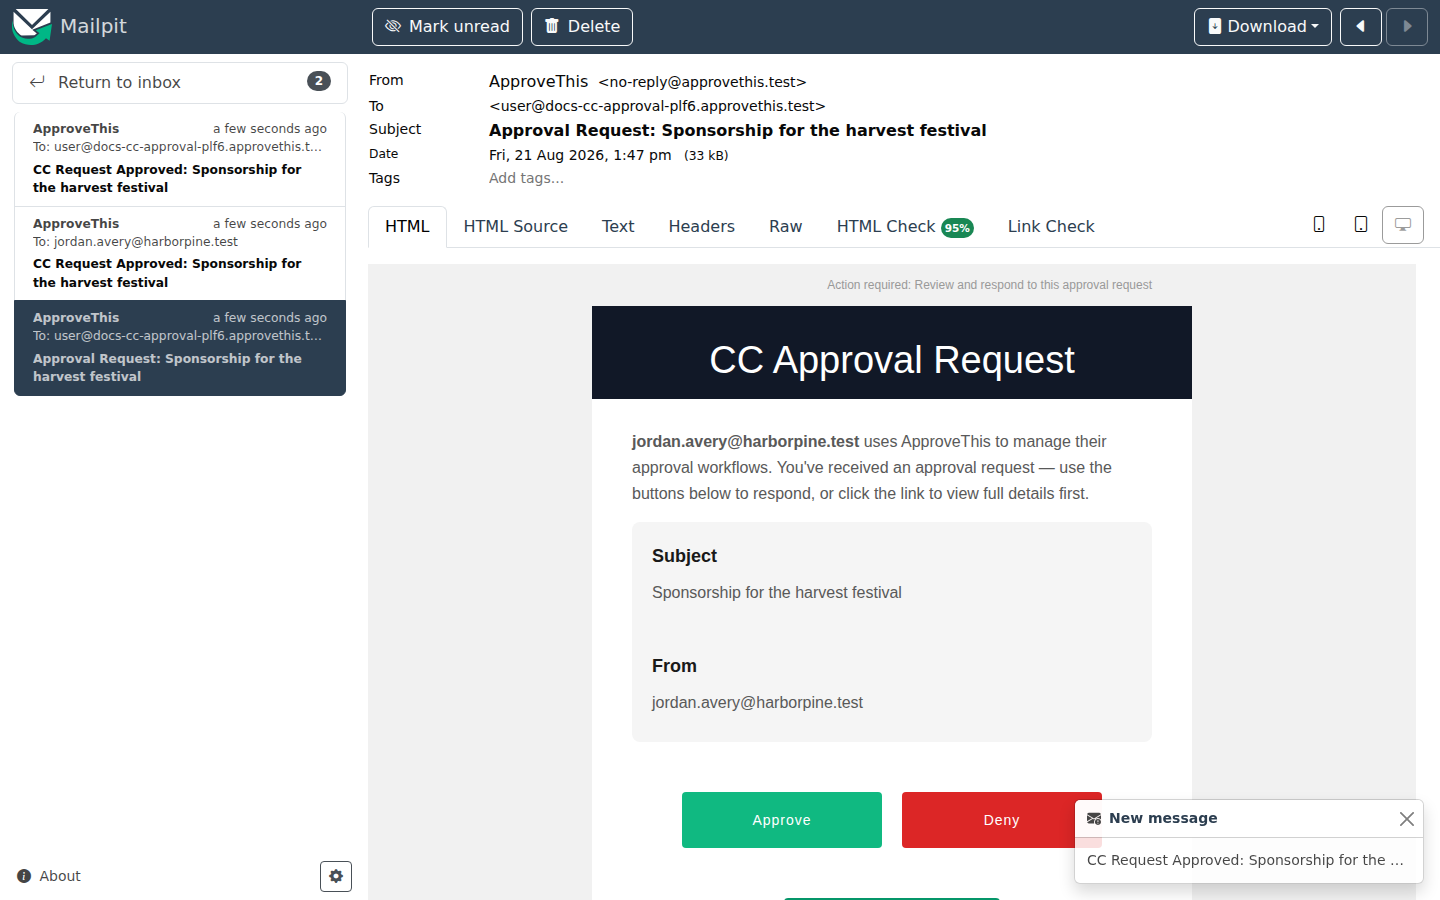The width and height of the screenshot is (1440, 900).
Task: Click the recipient address in the To field
Action: (657, 106)
